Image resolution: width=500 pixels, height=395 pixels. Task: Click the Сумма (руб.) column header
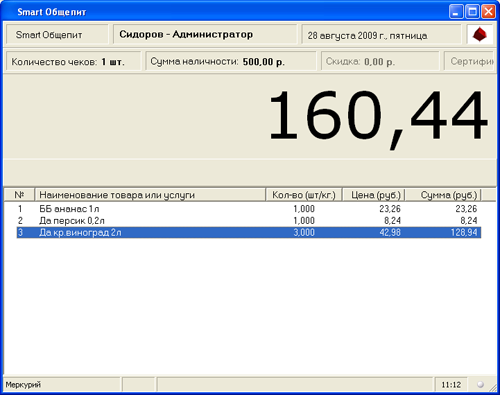[443, 195]
